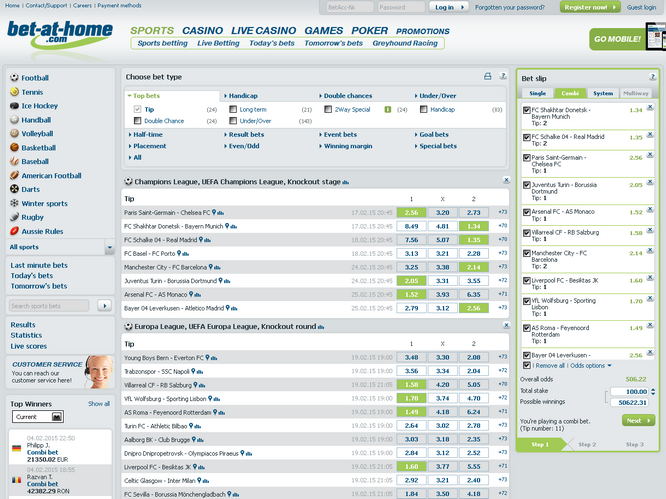Expand the Goal bets group
666x499 pixels.
click(x=432, y=134)
